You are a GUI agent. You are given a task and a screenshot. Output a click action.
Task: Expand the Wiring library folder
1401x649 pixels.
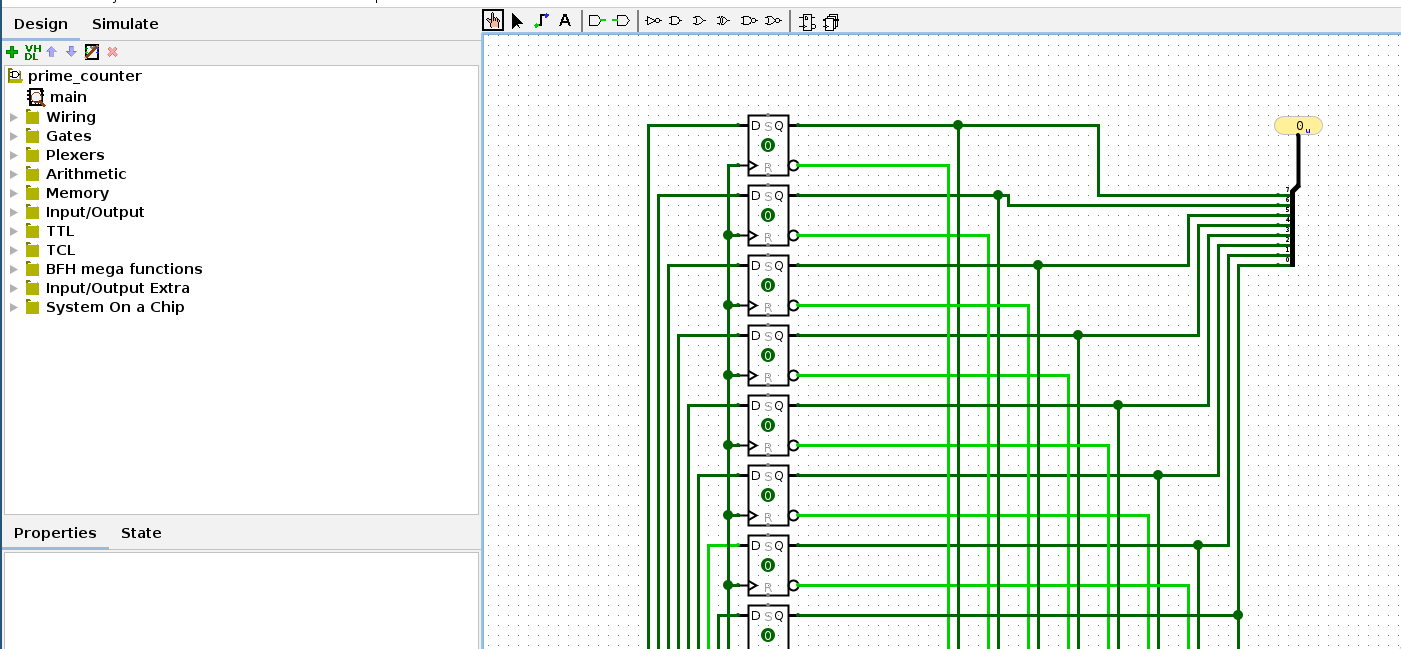[14, 117]
